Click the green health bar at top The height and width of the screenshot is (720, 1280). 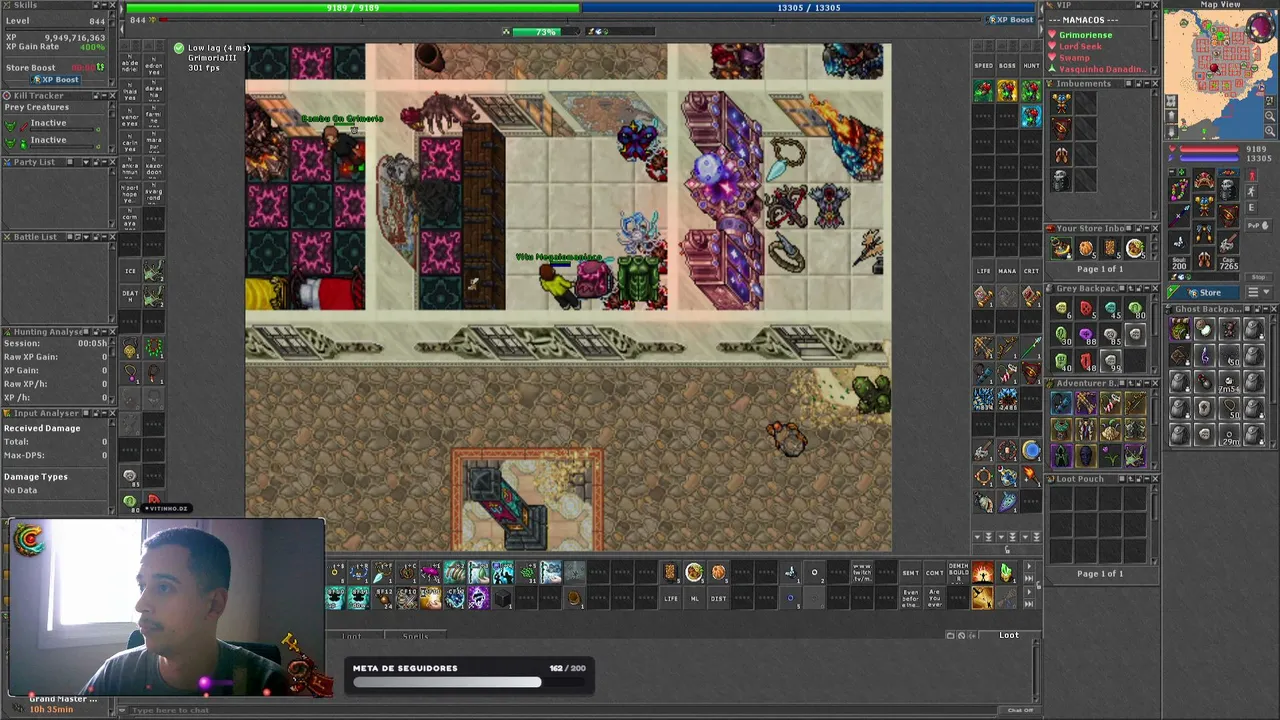click(353, 8)
